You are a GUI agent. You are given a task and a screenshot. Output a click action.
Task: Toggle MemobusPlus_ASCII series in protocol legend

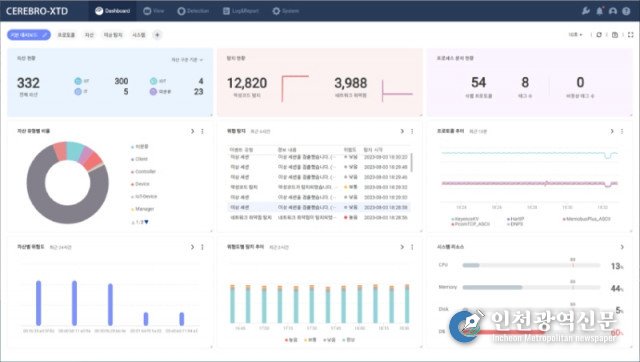tap(587, 219)
